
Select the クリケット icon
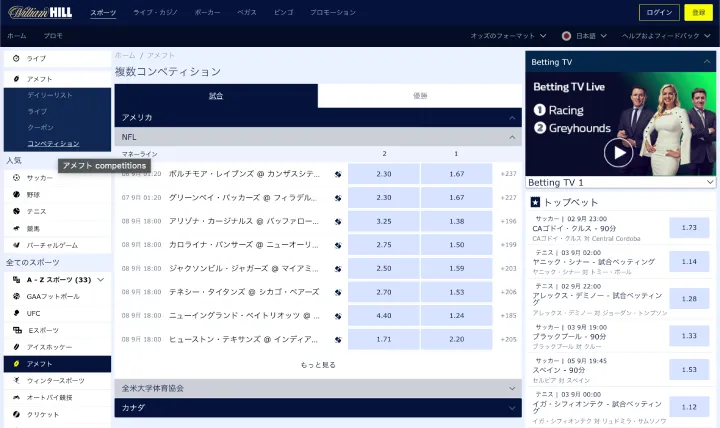click(x=16, y=414)
